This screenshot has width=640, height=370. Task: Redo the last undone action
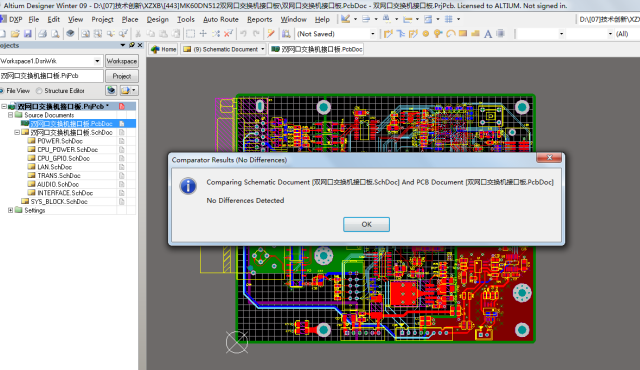[256, 34]
